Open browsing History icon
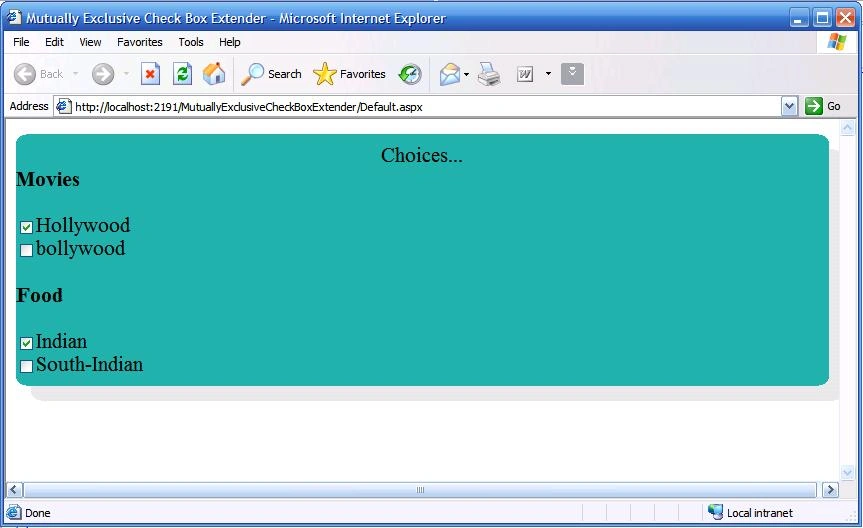863x528 pixels. pyautogui.click(x=410, y=74)
